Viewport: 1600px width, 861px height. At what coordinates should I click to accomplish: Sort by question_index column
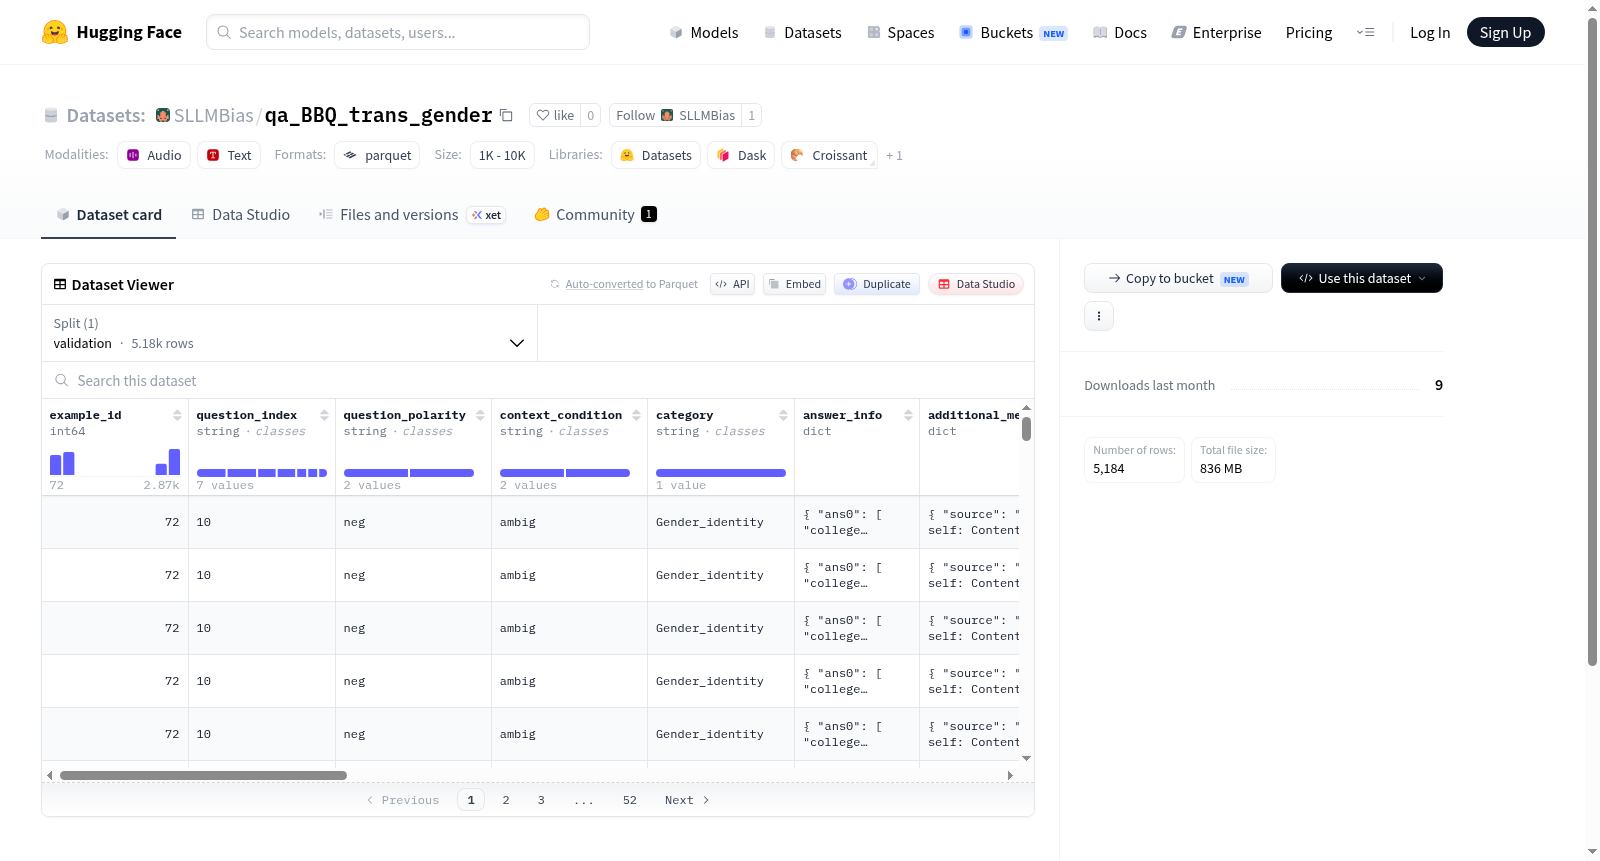324,415
